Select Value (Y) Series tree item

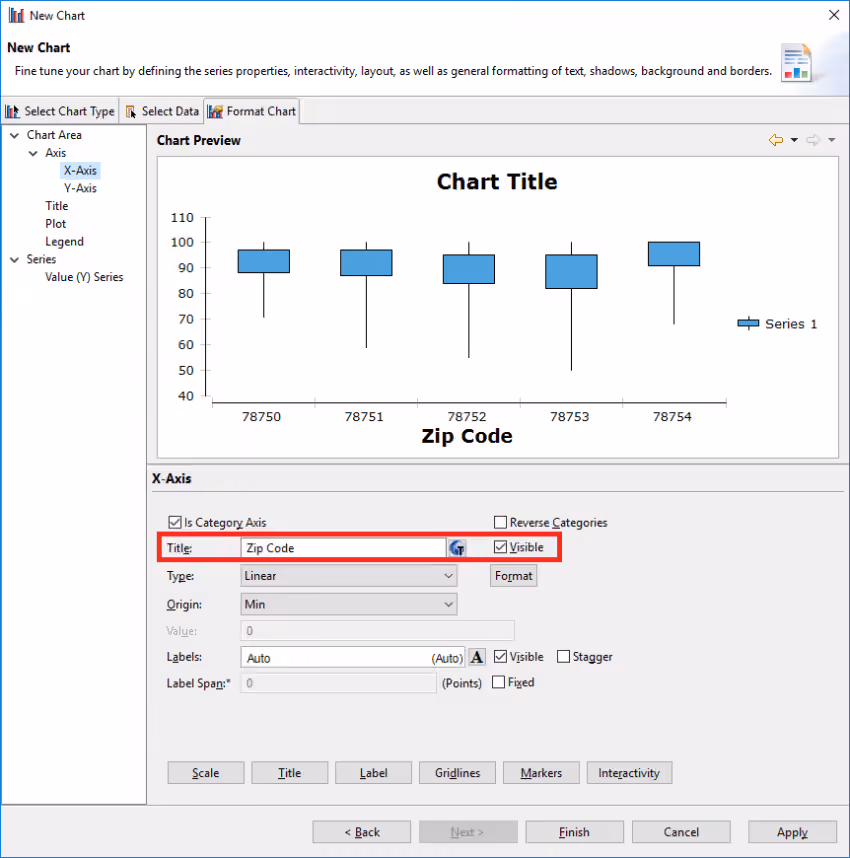click(x=84, y=277)
